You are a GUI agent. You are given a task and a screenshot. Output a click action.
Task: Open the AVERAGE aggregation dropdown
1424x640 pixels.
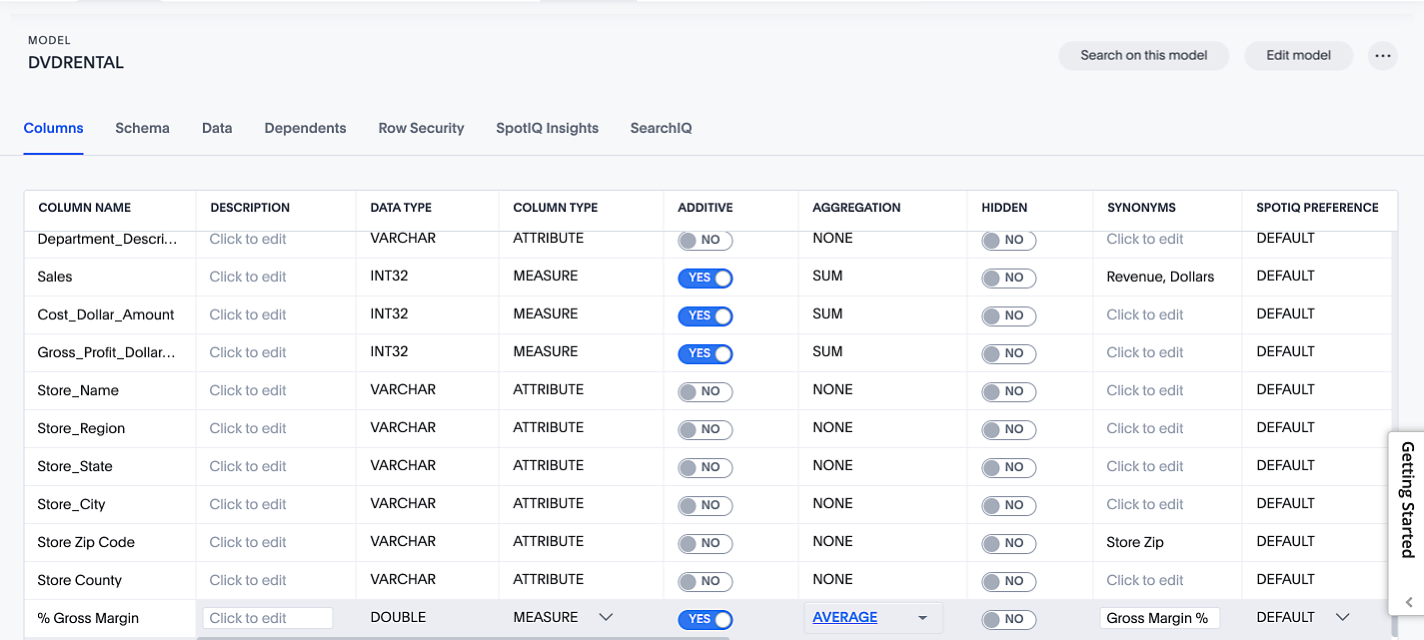point(922,618)
